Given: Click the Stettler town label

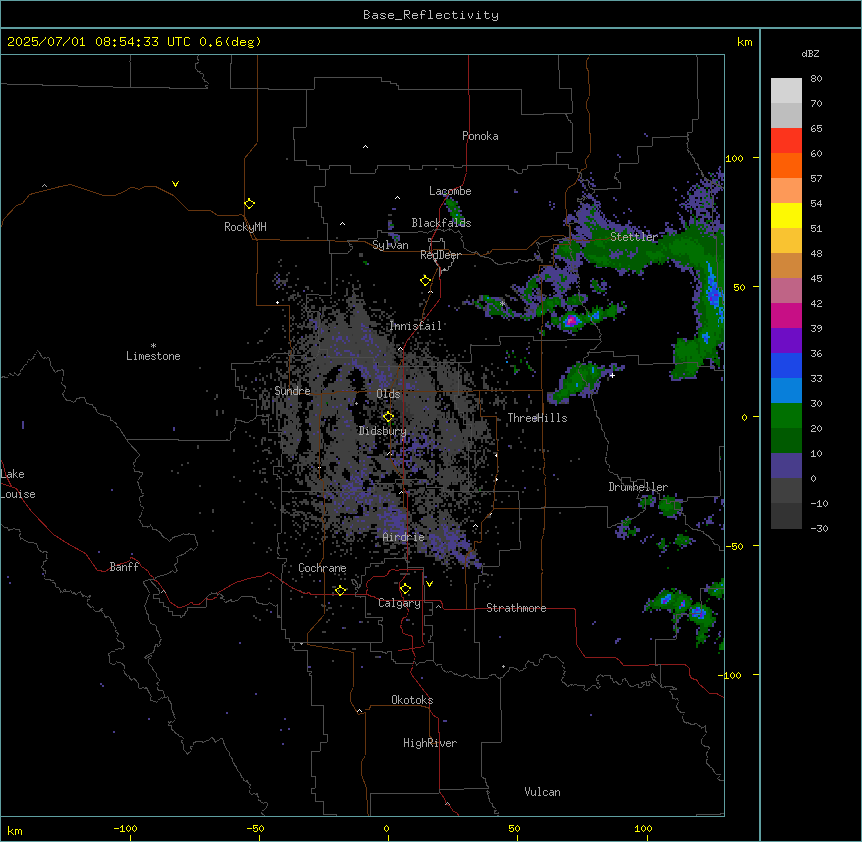Looking at the screenshot, I should coord(634,237).
